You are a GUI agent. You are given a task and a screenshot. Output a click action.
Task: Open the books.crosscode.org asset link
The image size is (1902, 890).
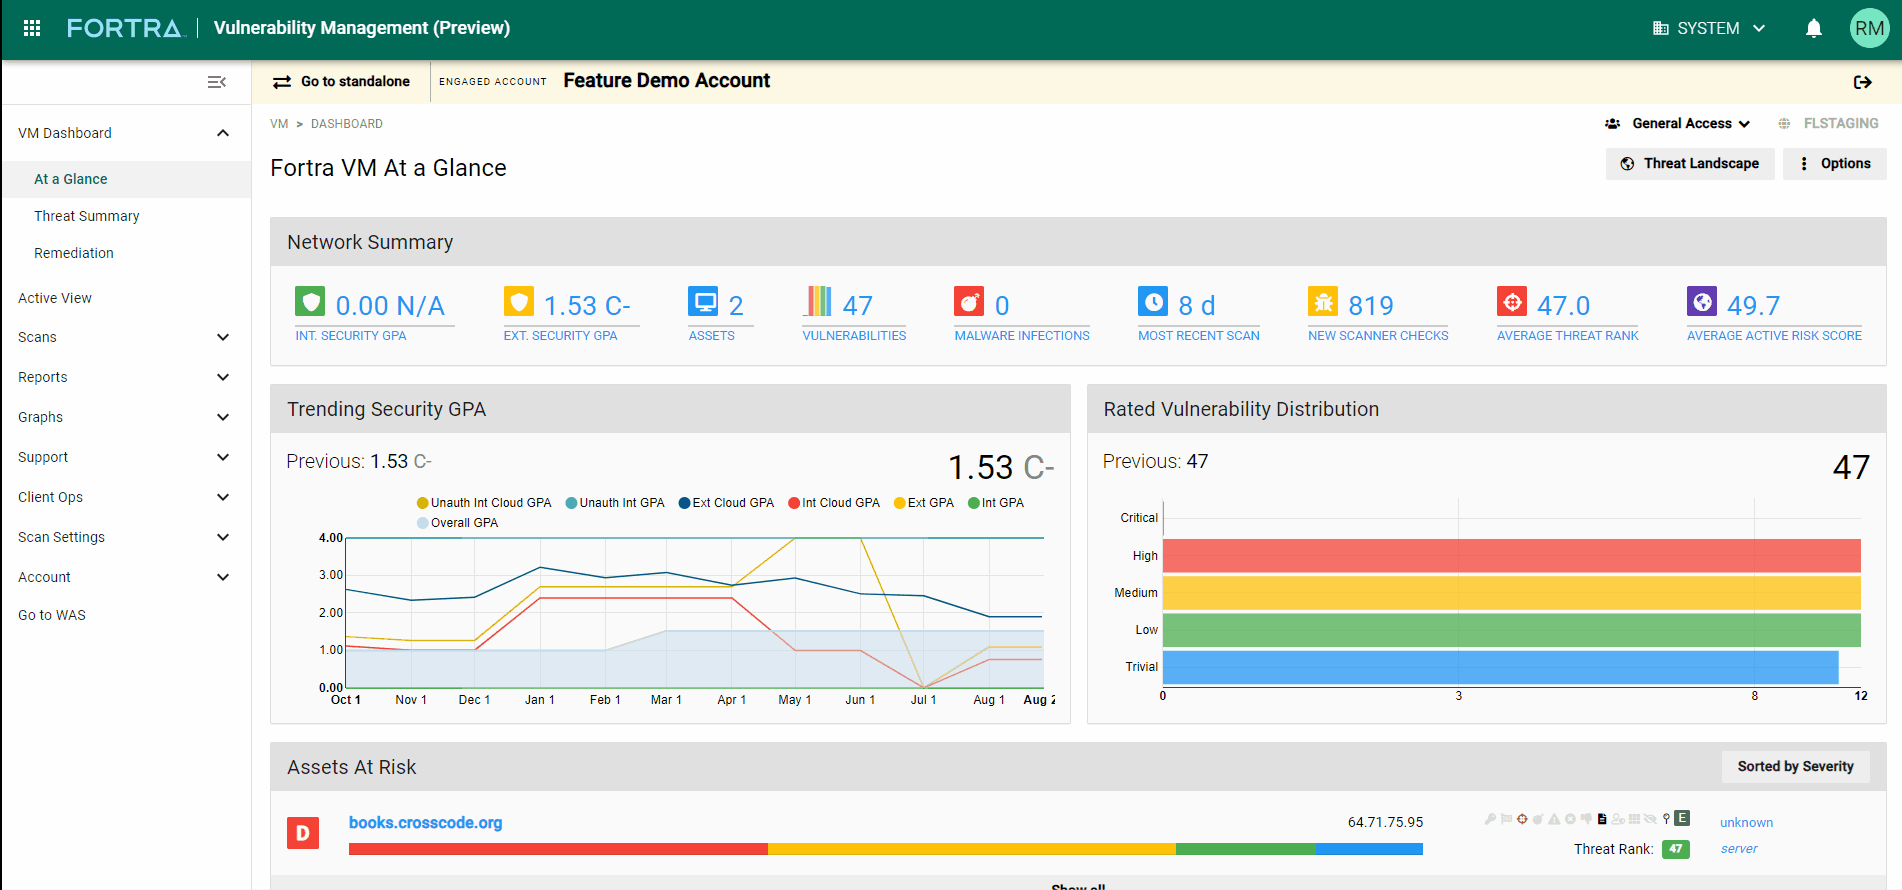click(x=425, y=822)
